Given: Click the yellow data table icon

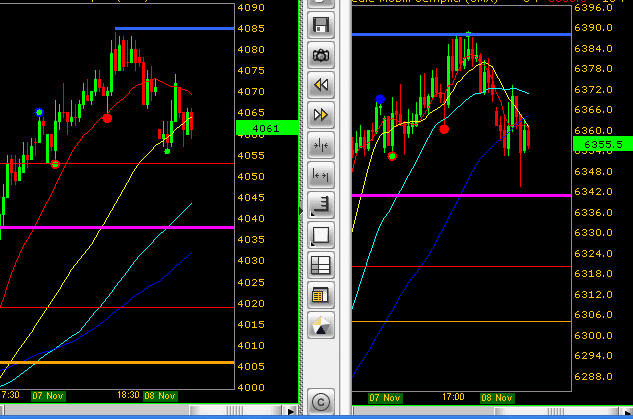Looking at the screenshot, I should pyautogui.click(x=321, y=295).
